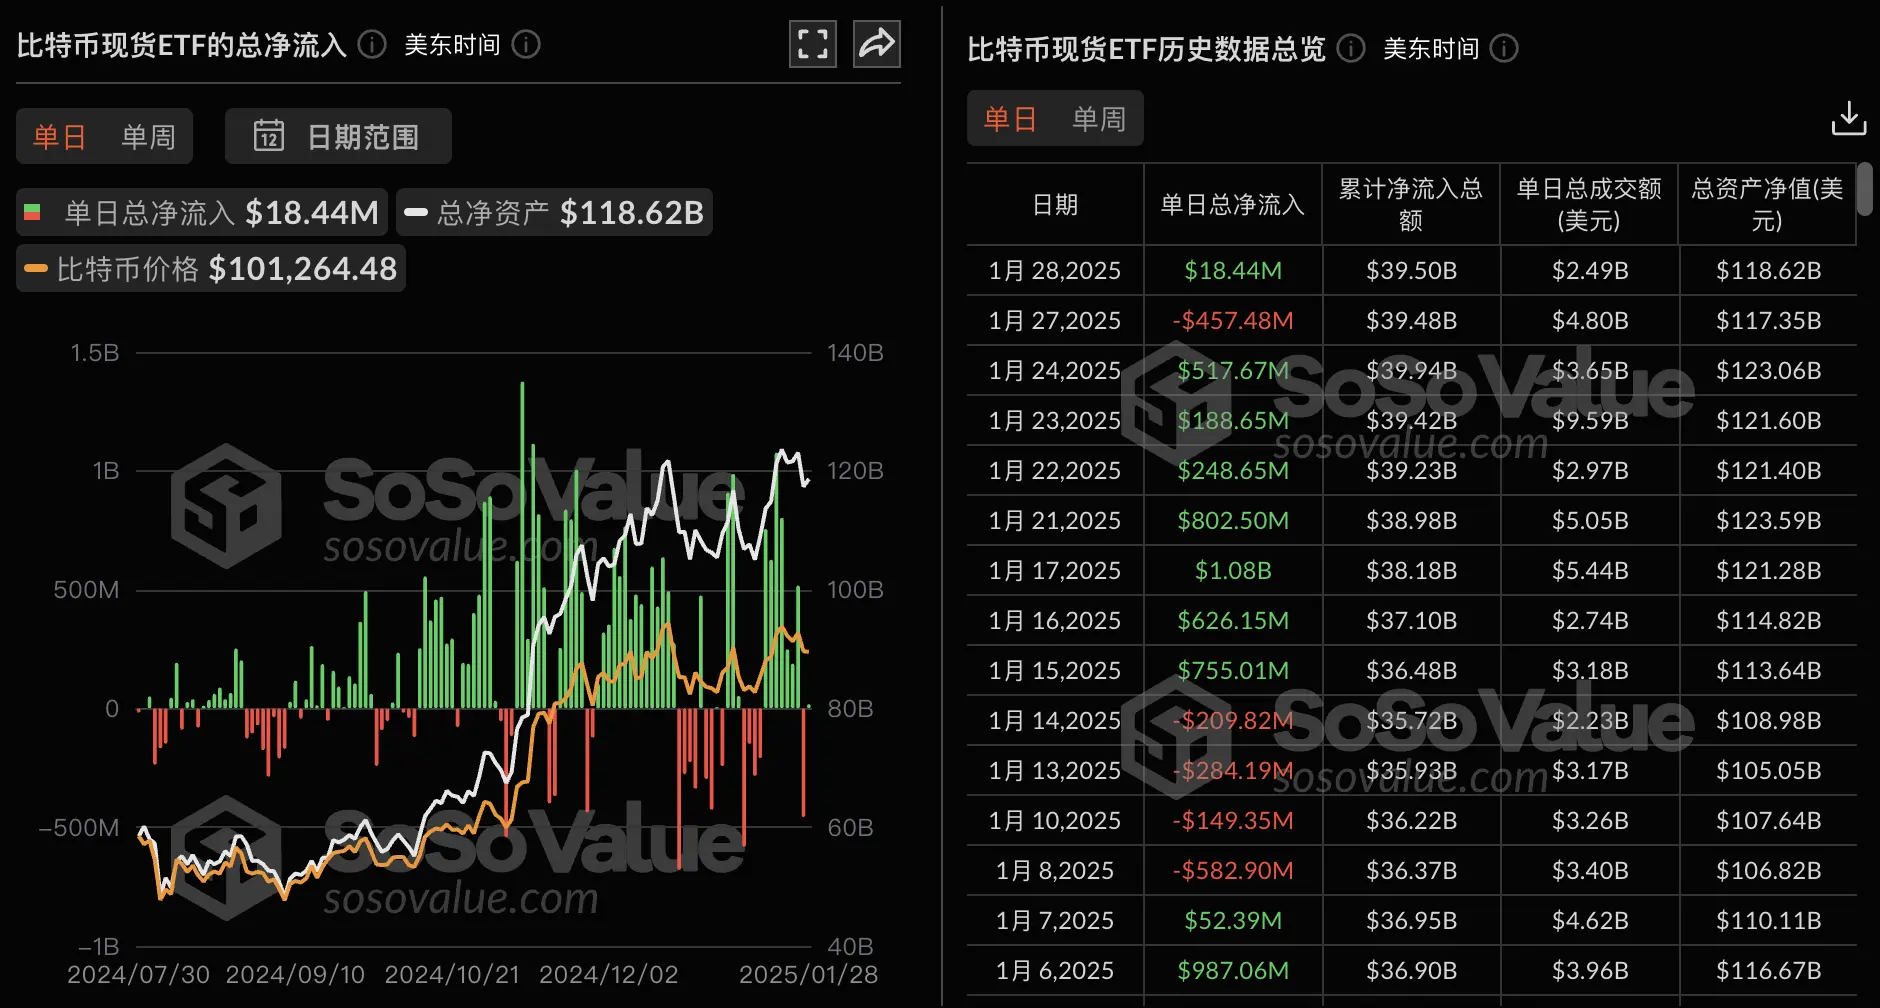Viewport: 1880px width, 1008px height.
Task: Click the download icon on the data table panel
Action: (1849, 119)
